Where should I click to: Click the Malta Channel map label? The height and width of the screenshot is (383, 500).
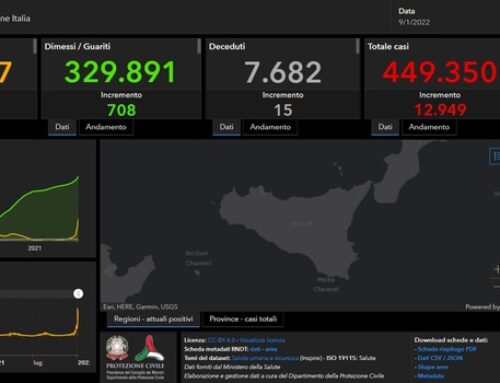tap(326, 284)
